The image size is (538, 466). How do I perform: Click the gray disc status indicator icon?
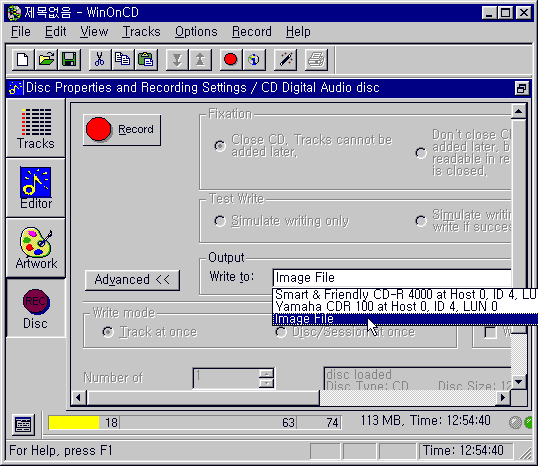[x=515, y=422]
